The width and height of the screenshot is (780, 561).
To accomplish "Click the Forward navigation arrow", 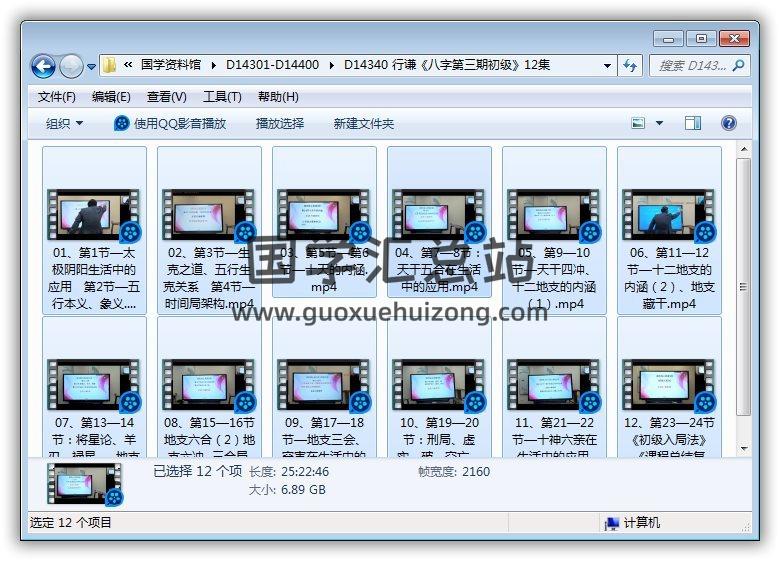I will pyautogui.click(x=71, y=66).
